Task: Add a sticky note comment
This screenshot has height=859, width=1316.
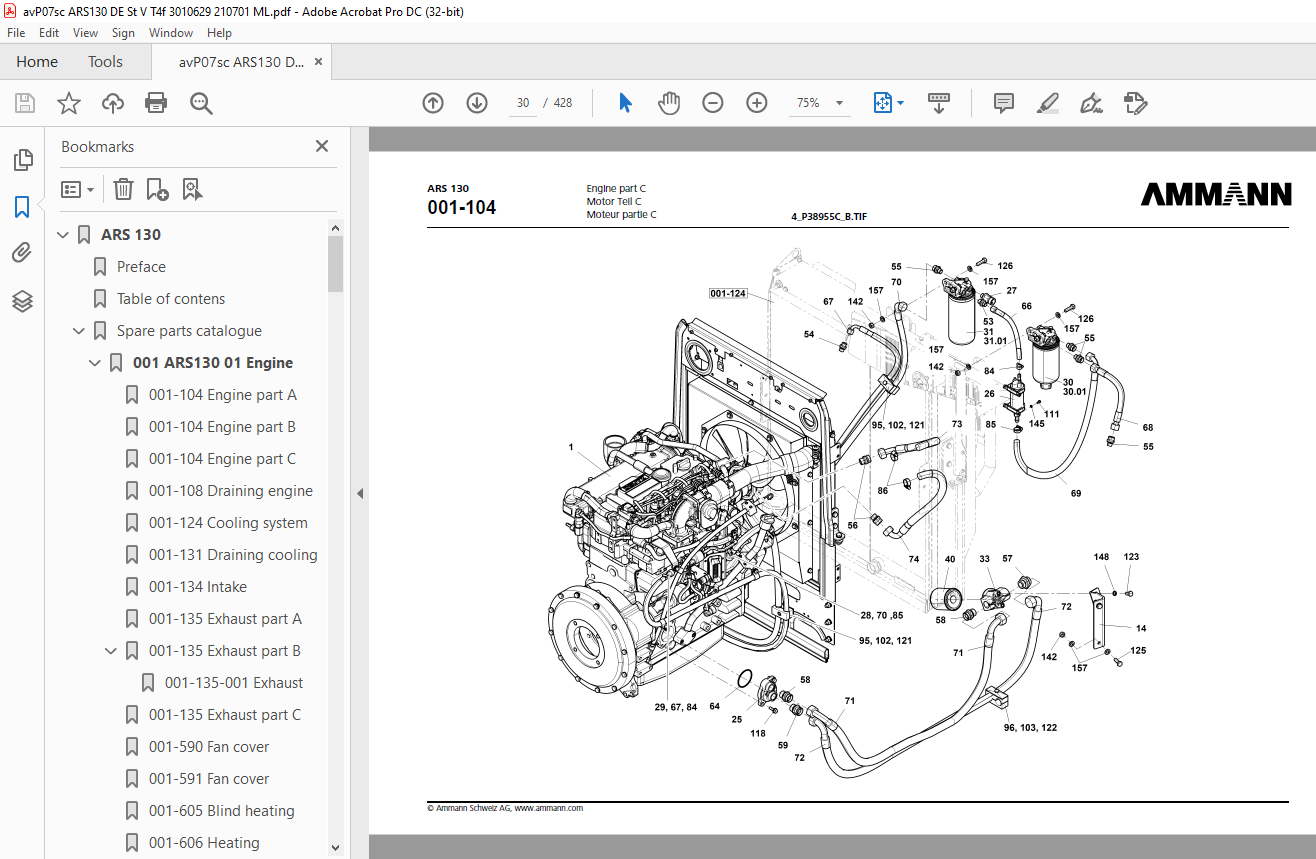Action: [1004, 103]
